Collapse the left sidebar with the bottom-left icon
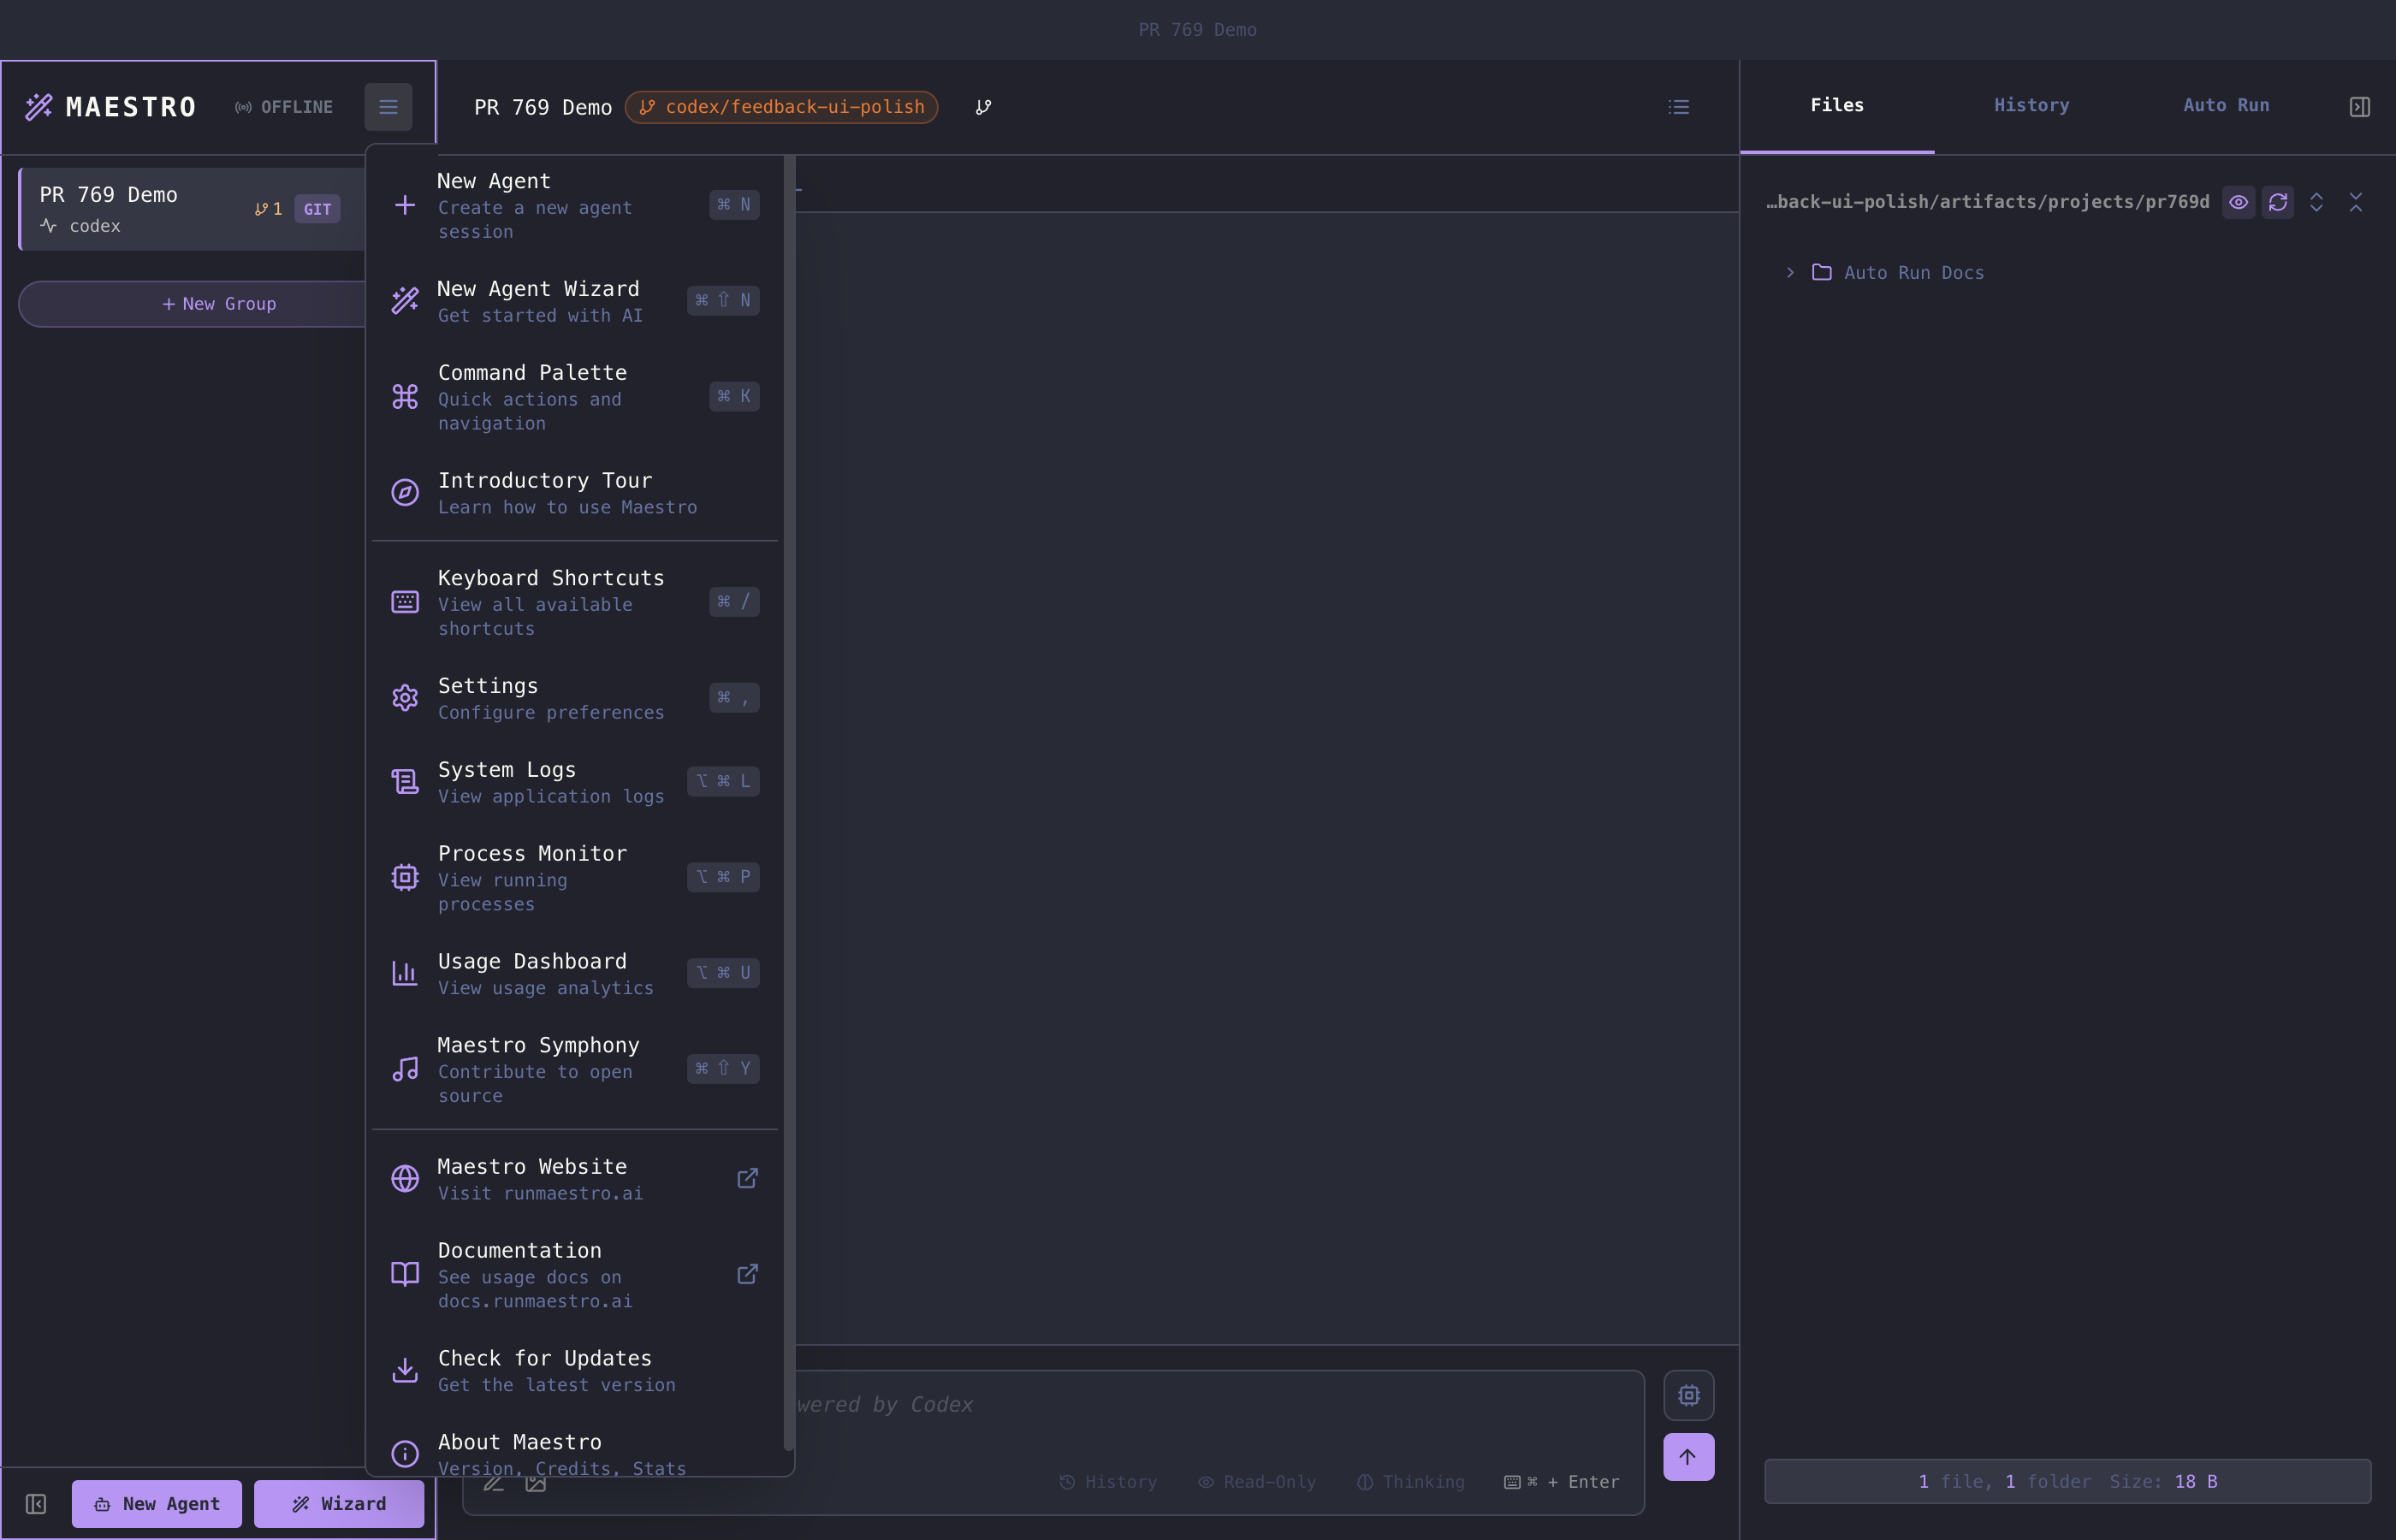Viewport: 2396px width, 1540px height. [x=36, y=1504]
